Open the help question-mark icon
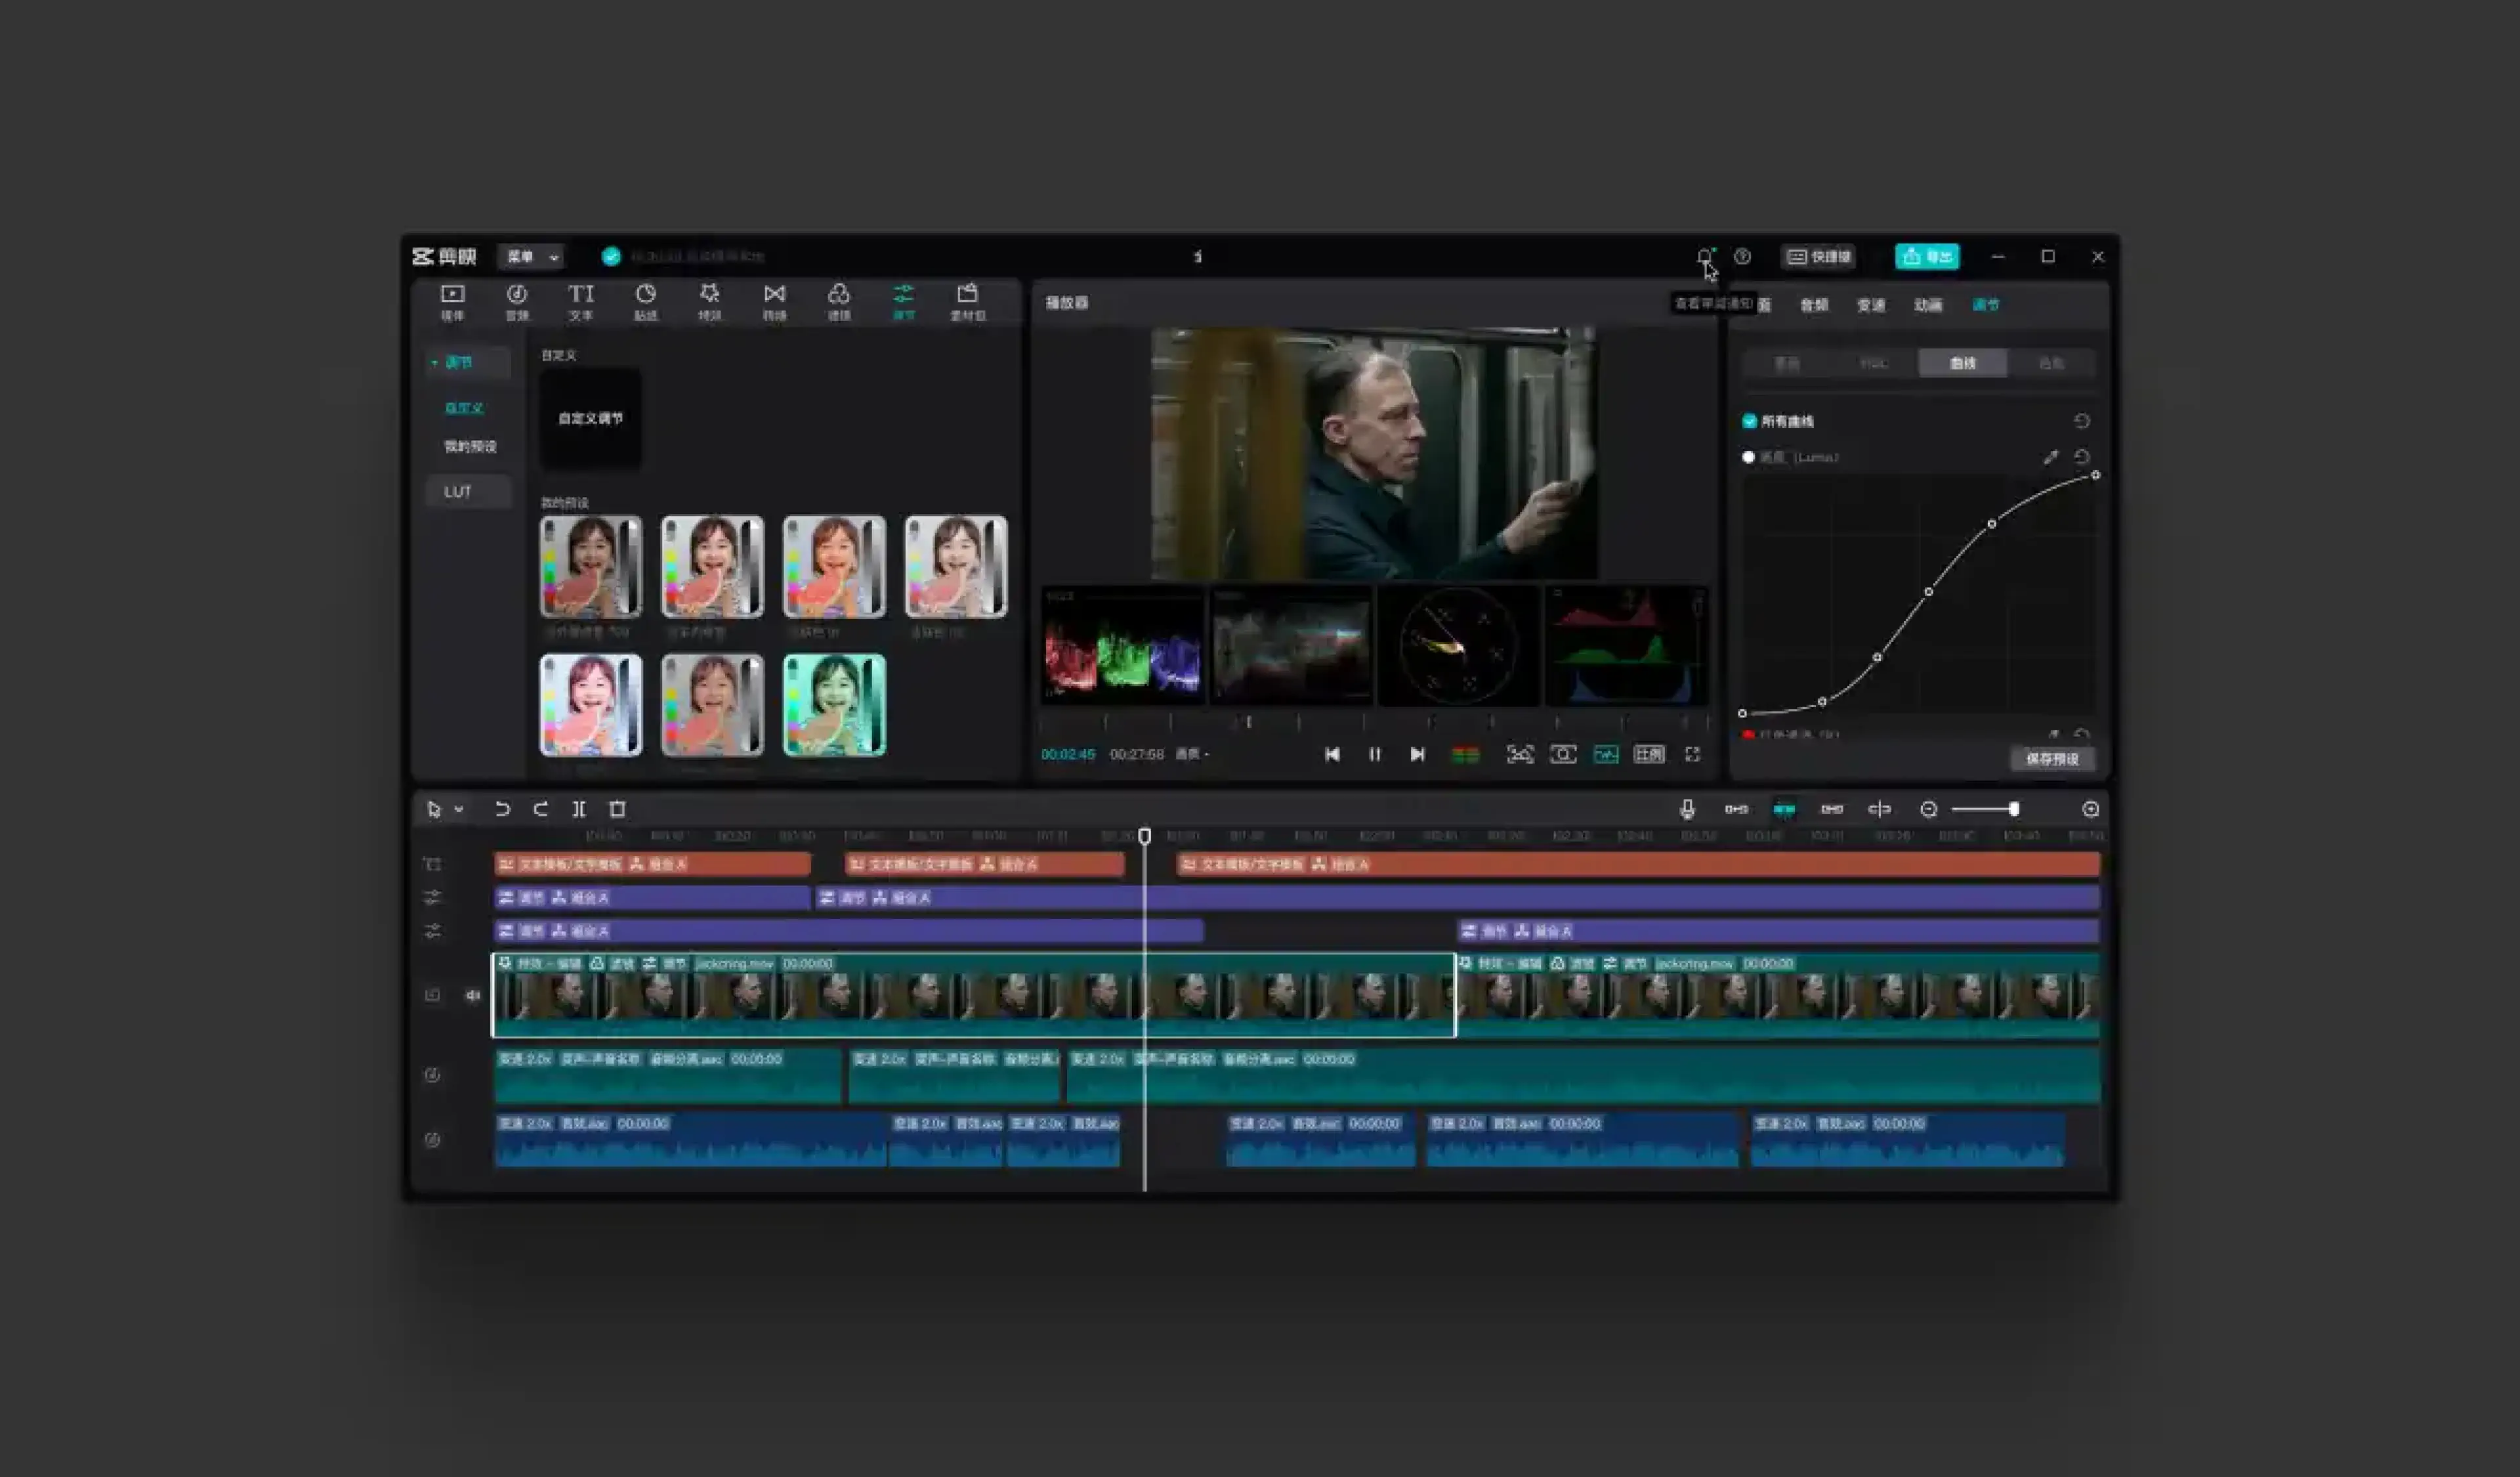Image resolution: width=2520 pixels, height=1477 pixels. tap(1742, 257)
